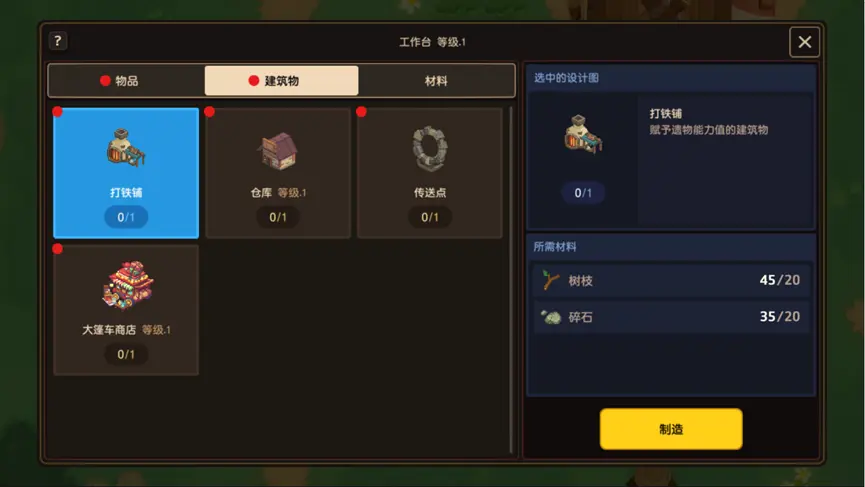Screen dimensions: 865x487
Task: Select the 大篷车商店 caravan shop icon
Action: click(x=127, y=285)
